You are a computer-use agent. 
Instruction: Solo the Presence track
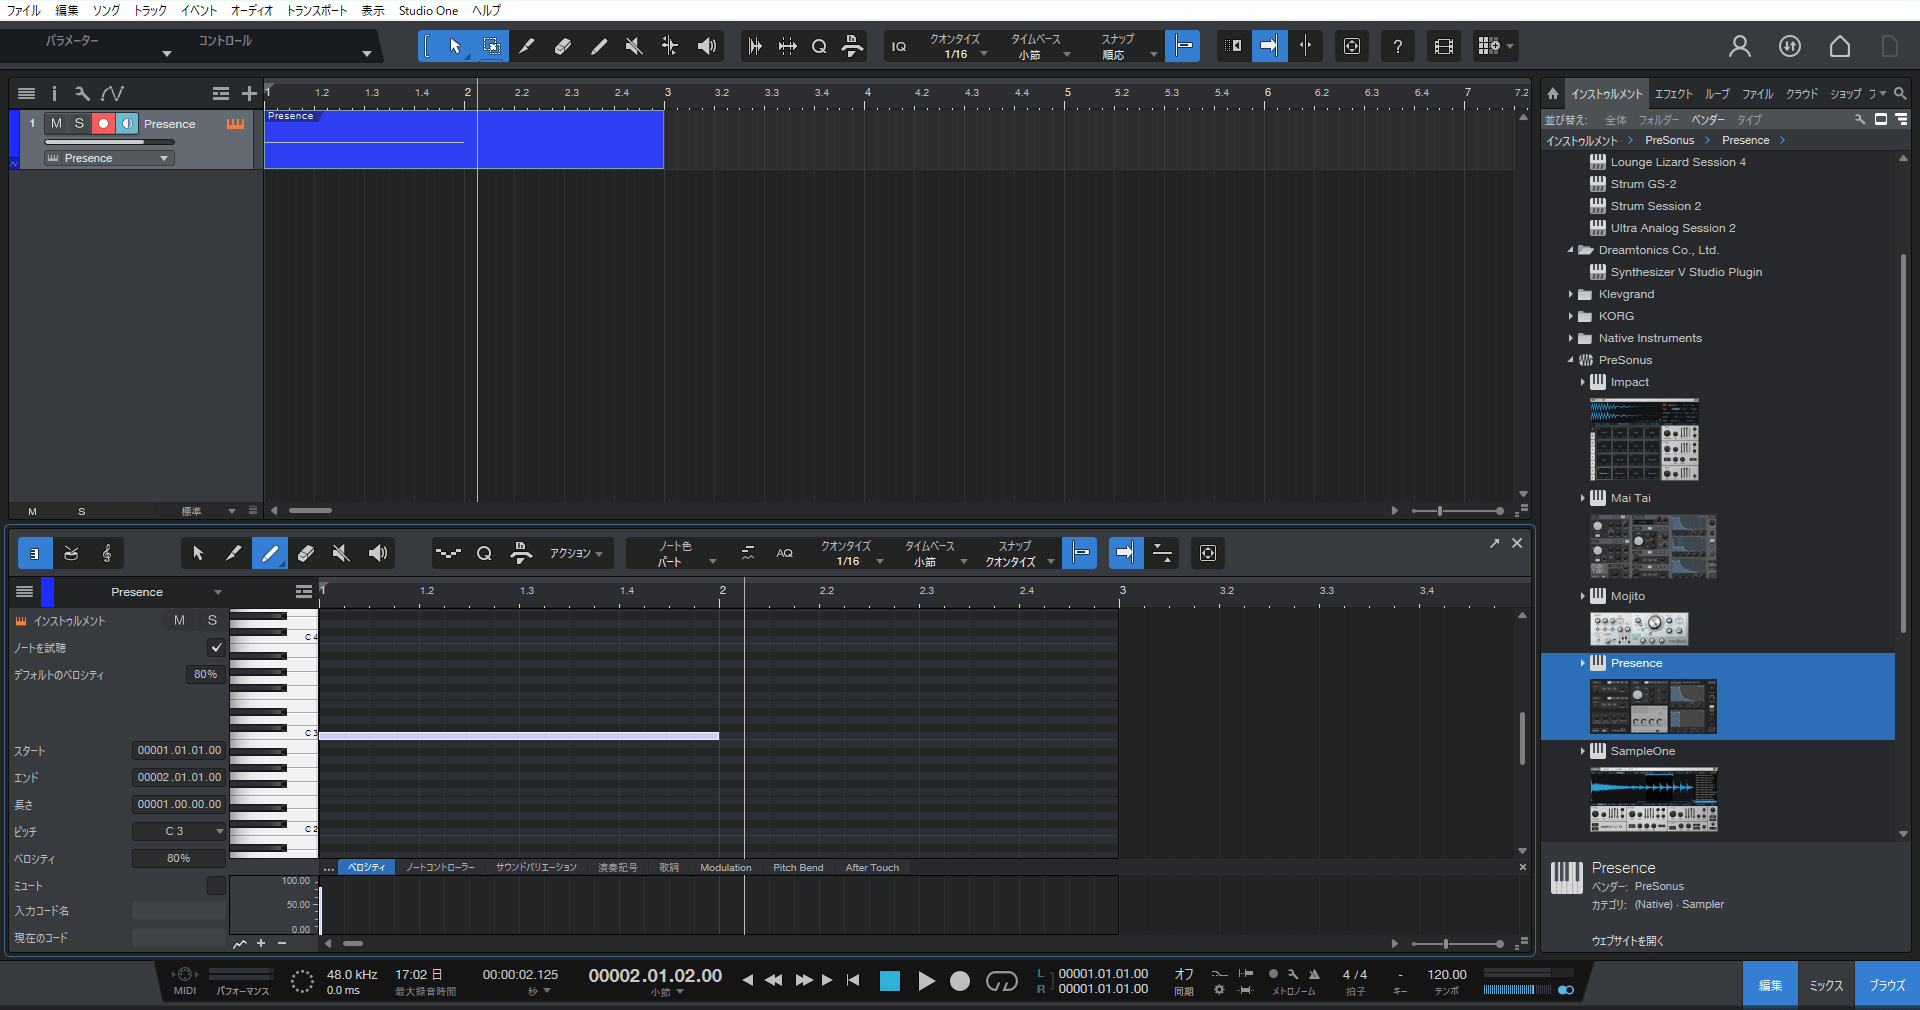(x=79, y=123)
